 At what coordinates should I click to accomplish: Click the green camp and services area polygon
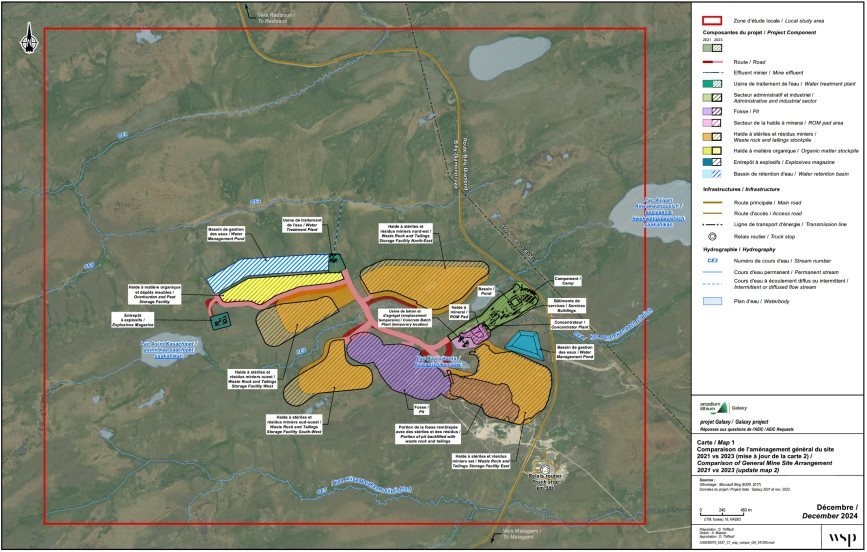(494, 310)
